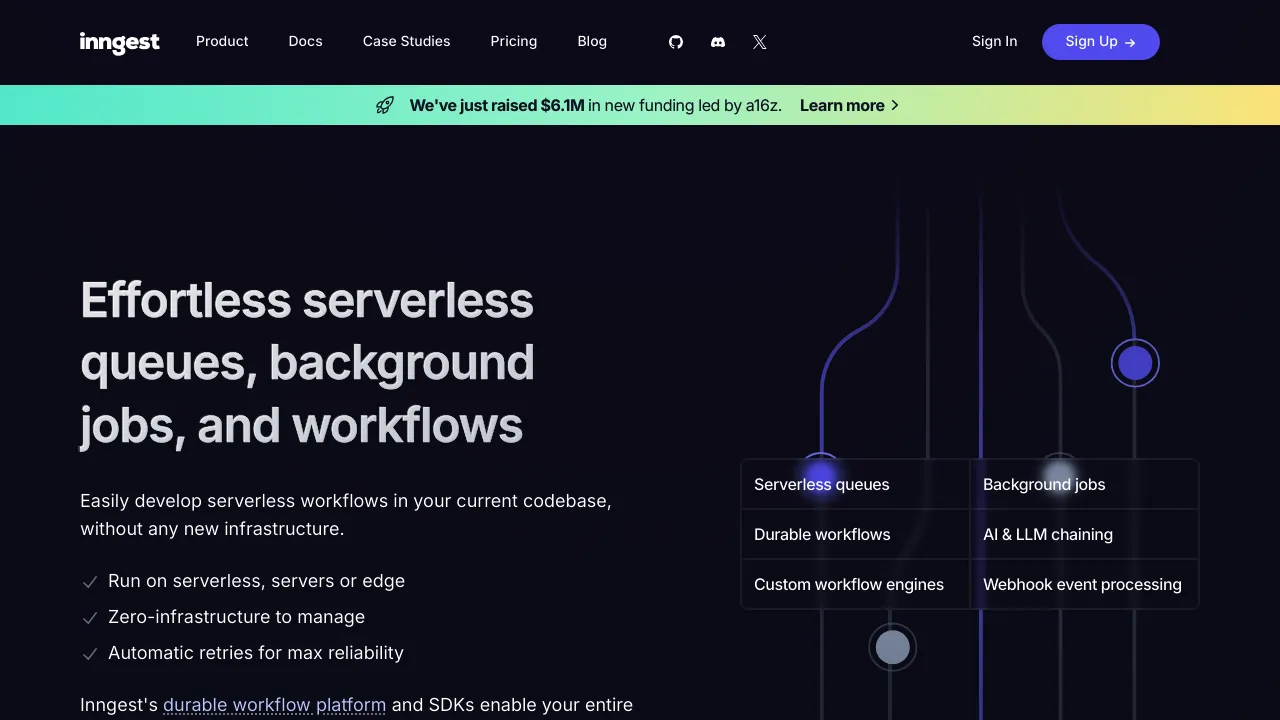Open the Discord community icon

pyautogui.click(x=718, y=42)
